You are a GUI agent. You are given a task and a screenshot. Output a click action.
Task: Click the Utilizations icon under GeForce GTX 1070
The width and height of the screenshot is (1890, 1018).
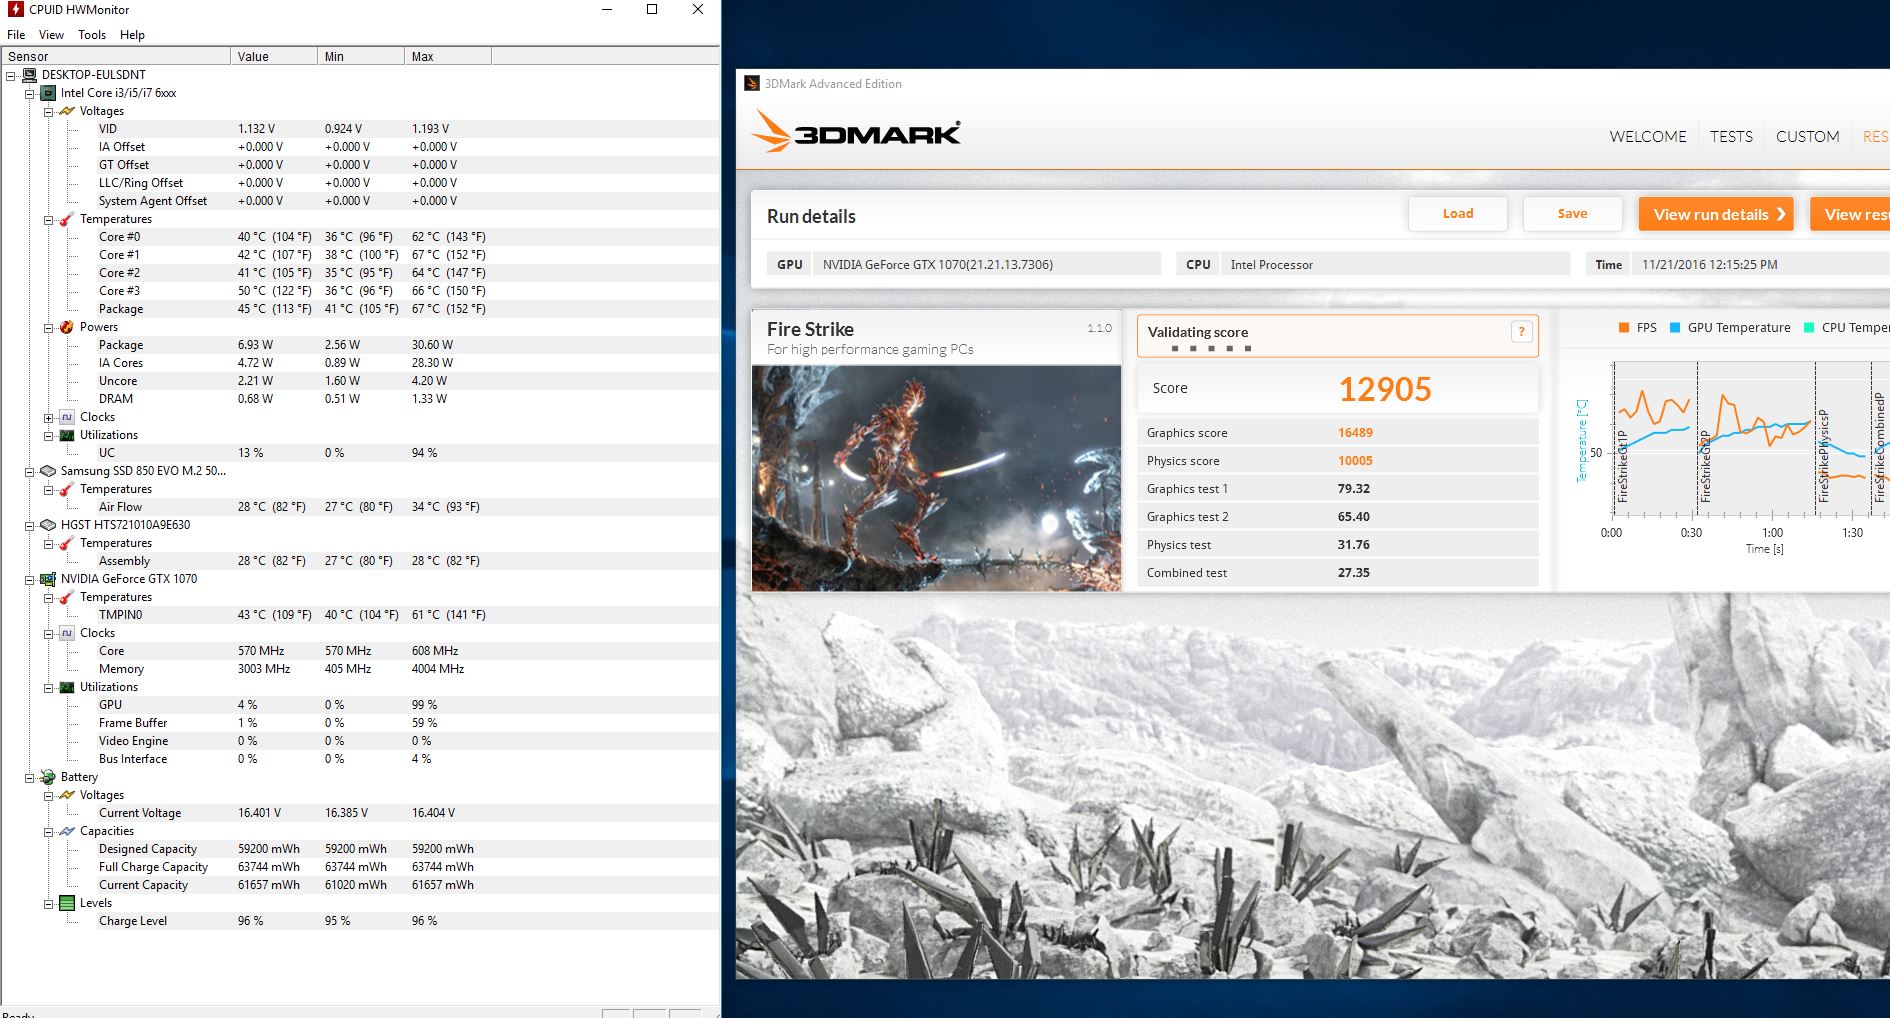[x=67, y=687]
